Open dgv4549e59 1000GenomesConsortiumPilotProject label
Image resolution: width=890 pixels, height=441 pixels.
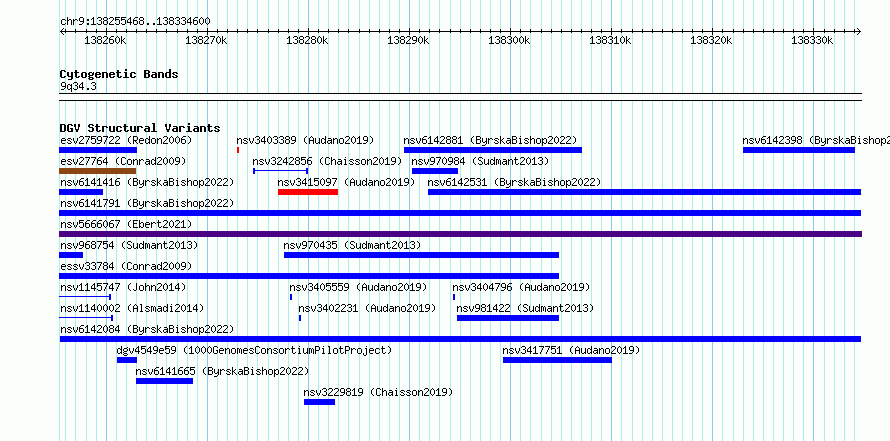[254, 350]
